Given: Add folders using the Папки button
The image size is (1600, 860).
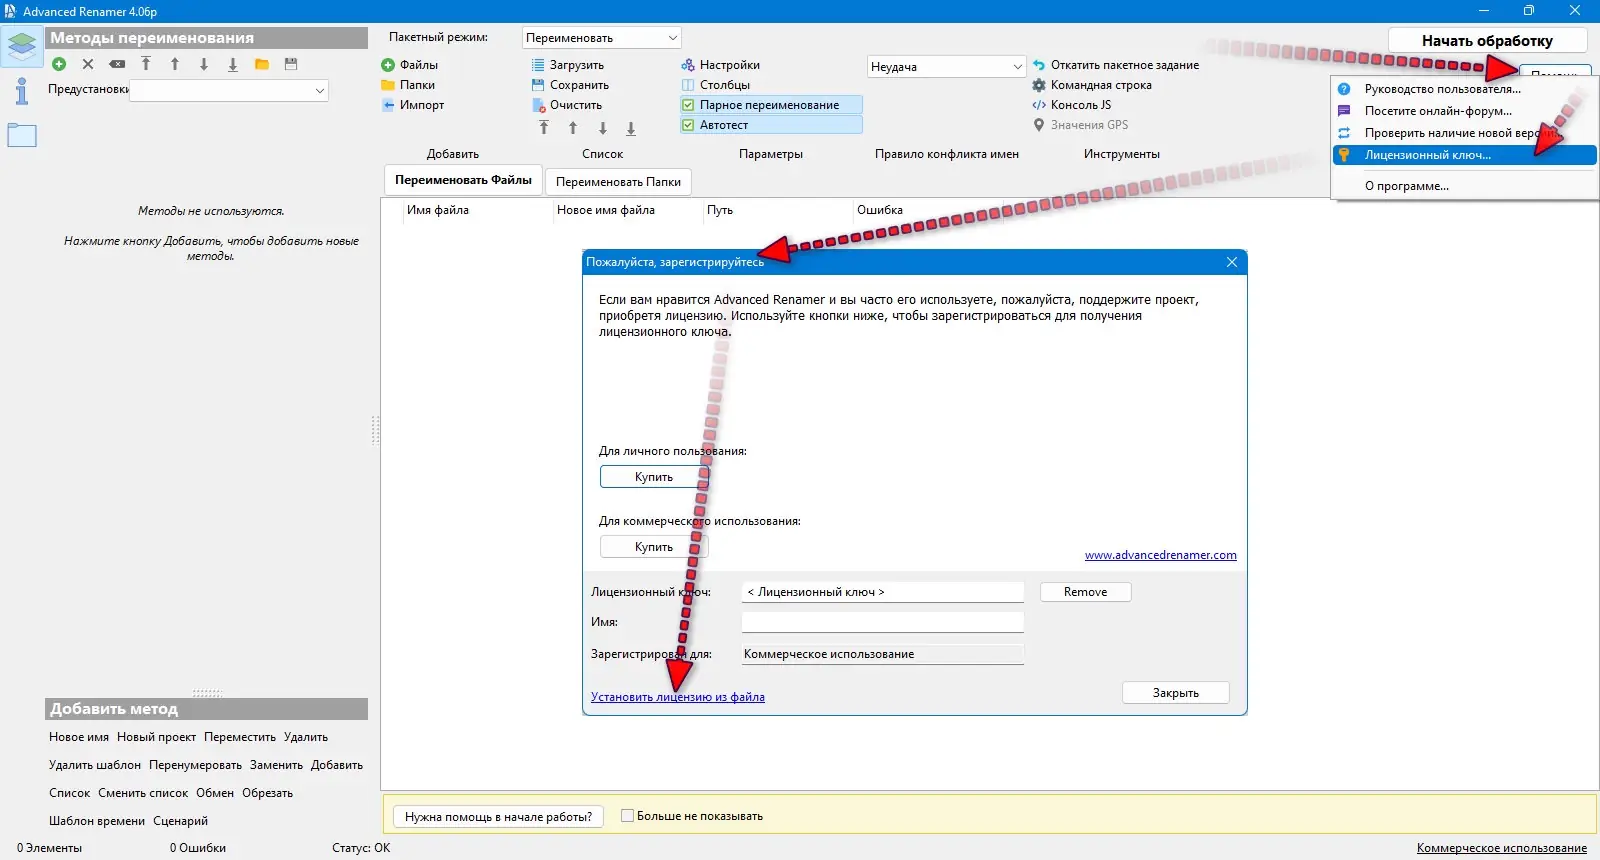Looking at the screenshot, I should pos(408,85).
